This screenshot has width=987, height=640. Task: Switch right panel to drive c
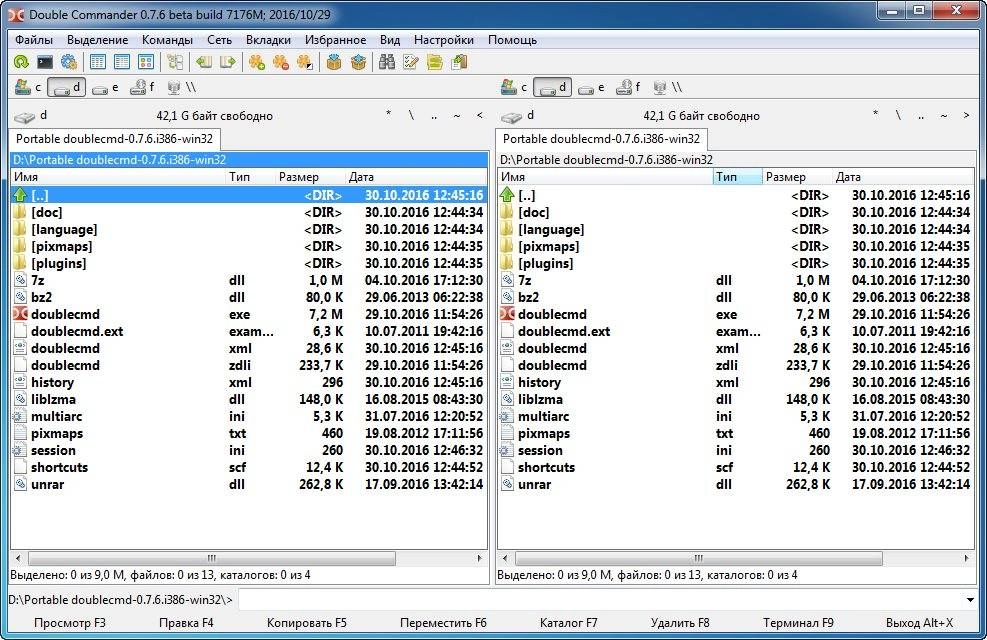(x=514, y=87)
